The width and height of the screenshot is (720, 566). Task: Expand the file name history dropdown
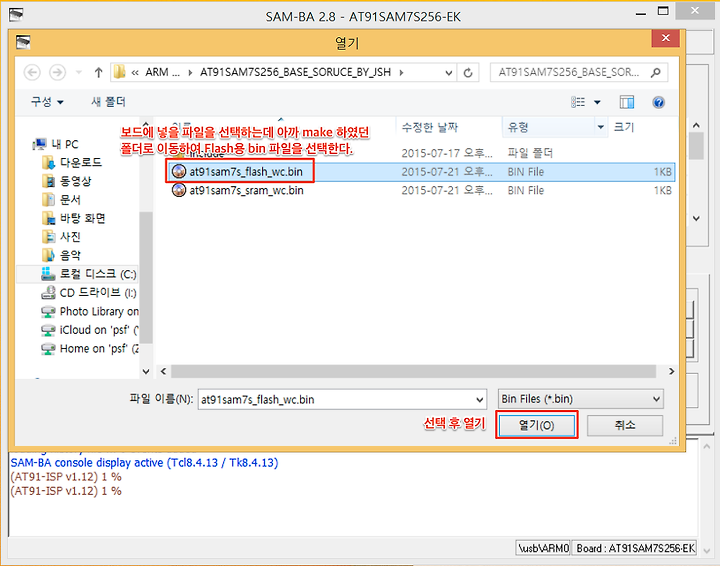(480, 399)
